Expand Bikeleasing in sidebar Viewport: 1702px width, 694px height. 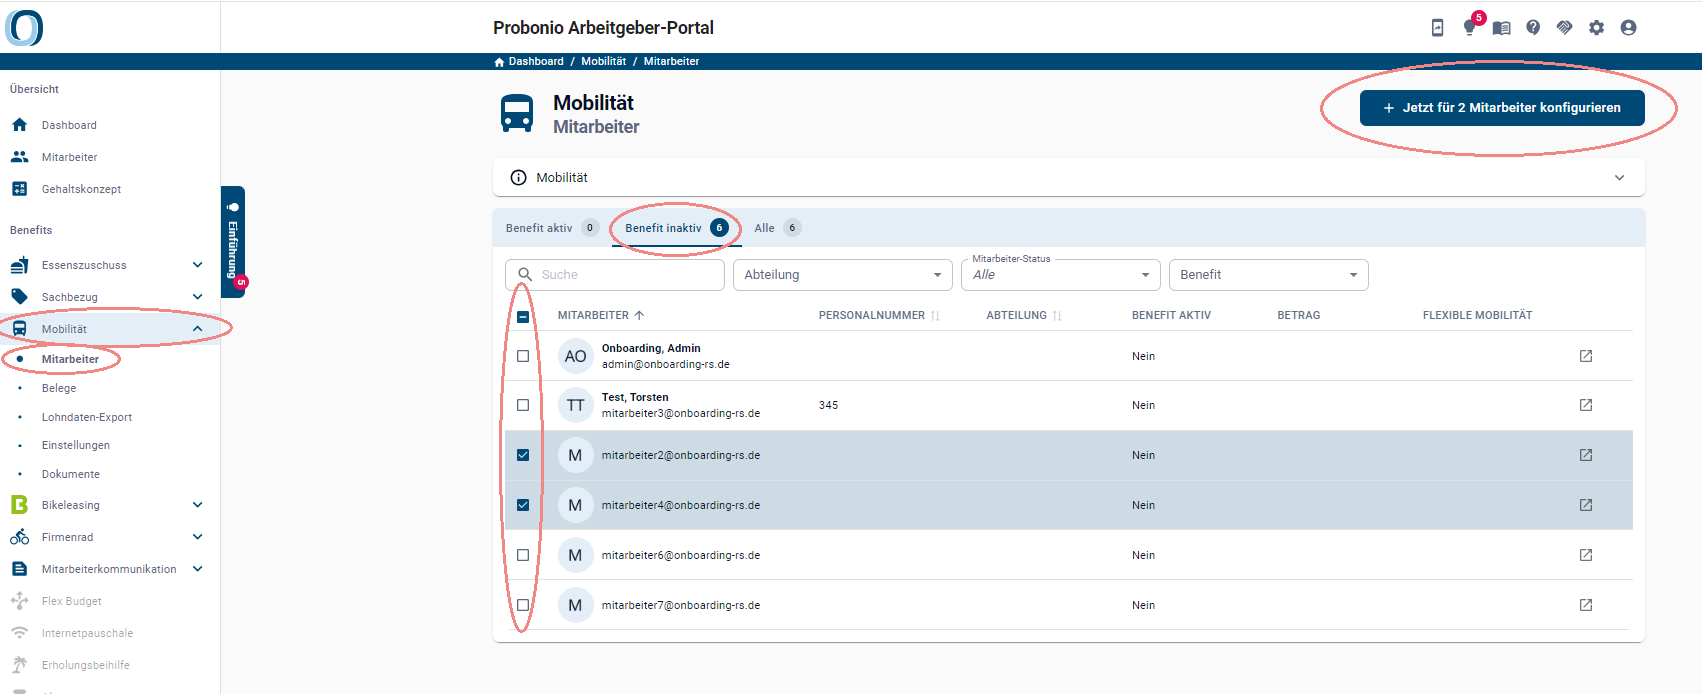pyautogui.click(x=197, y=505)
